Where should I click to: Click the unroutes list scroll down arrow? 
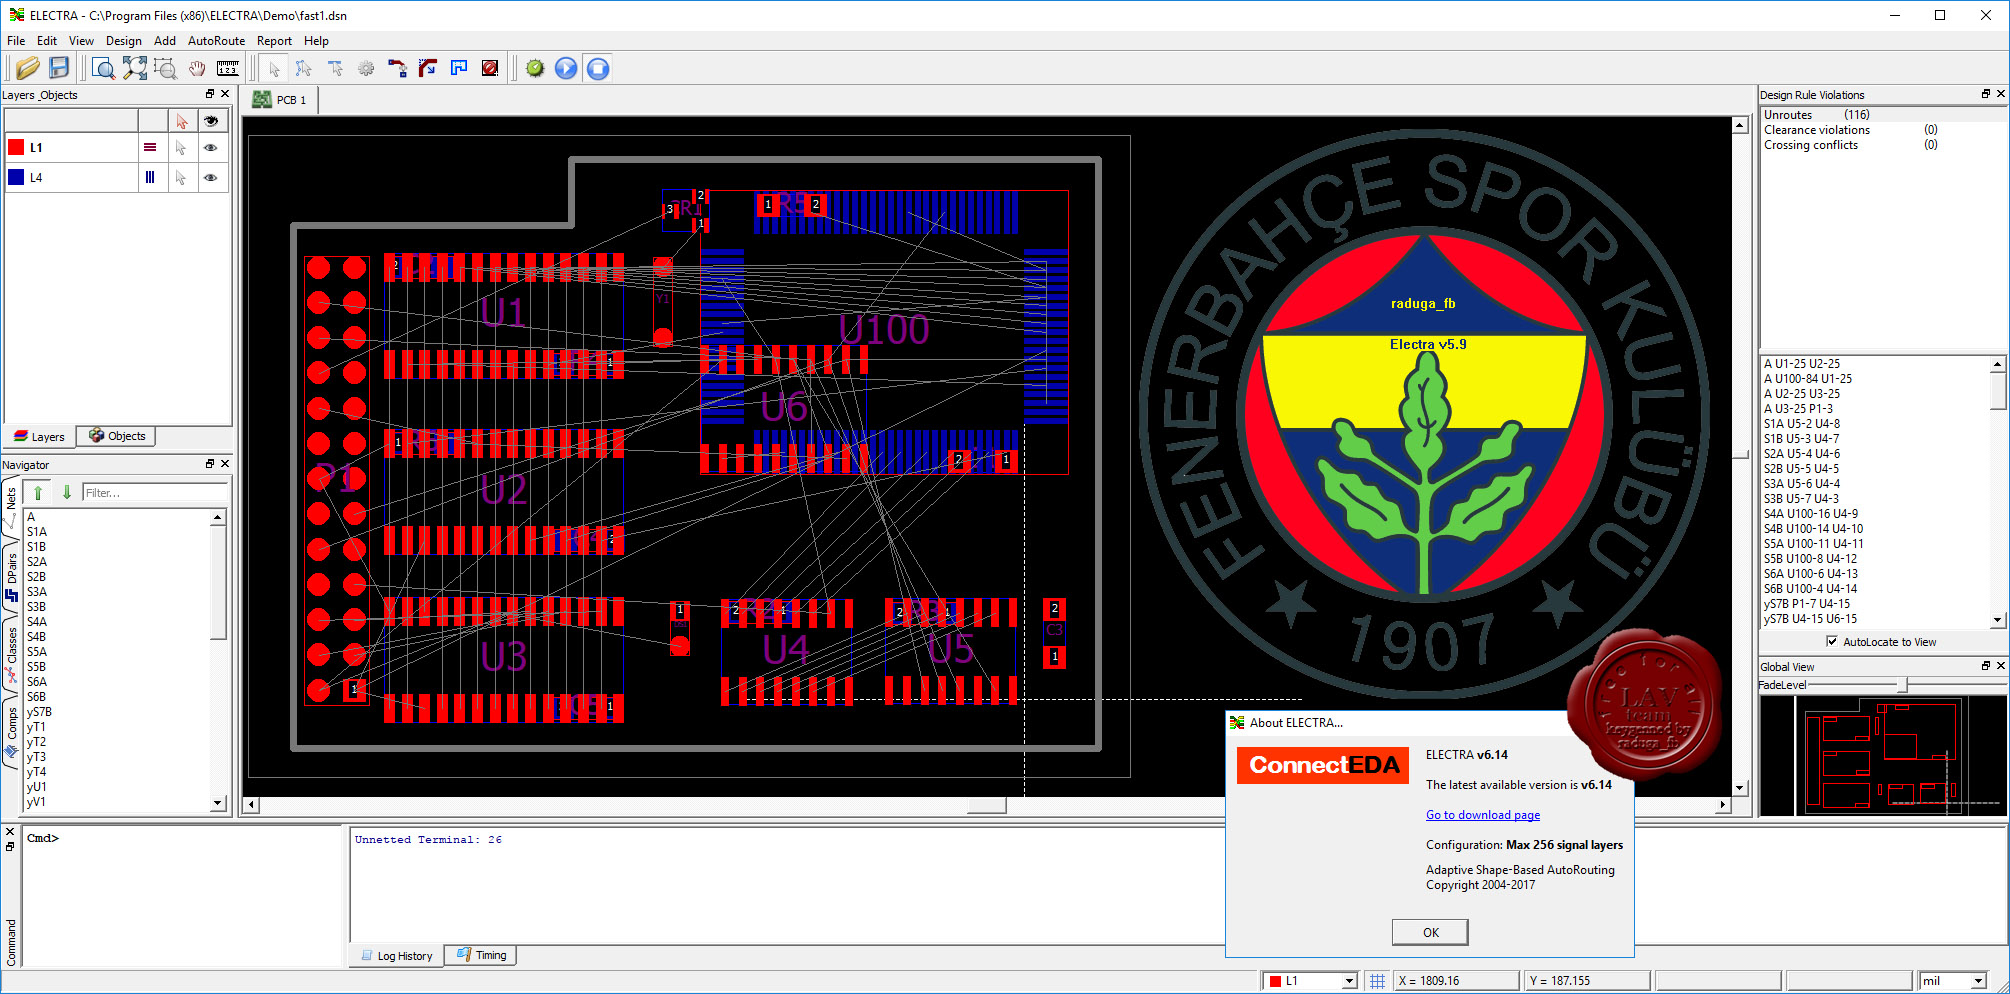click(1997, 620)
